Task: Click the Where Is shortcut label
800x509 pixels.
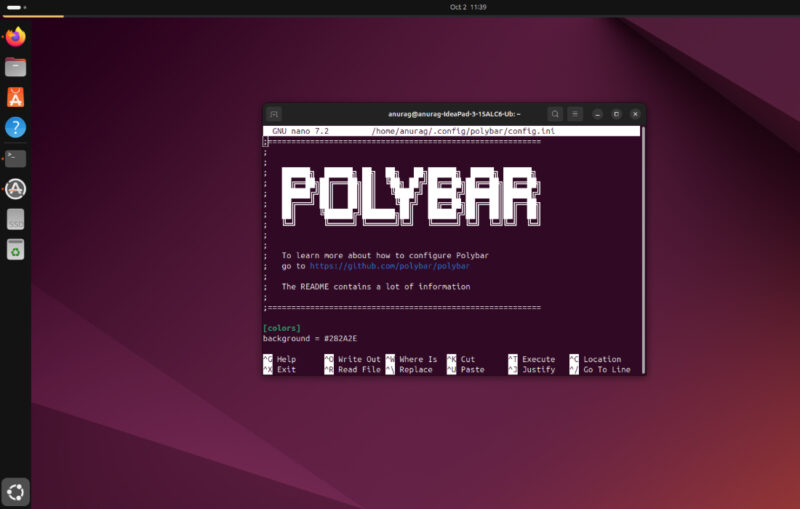Action: pos(418,360)
